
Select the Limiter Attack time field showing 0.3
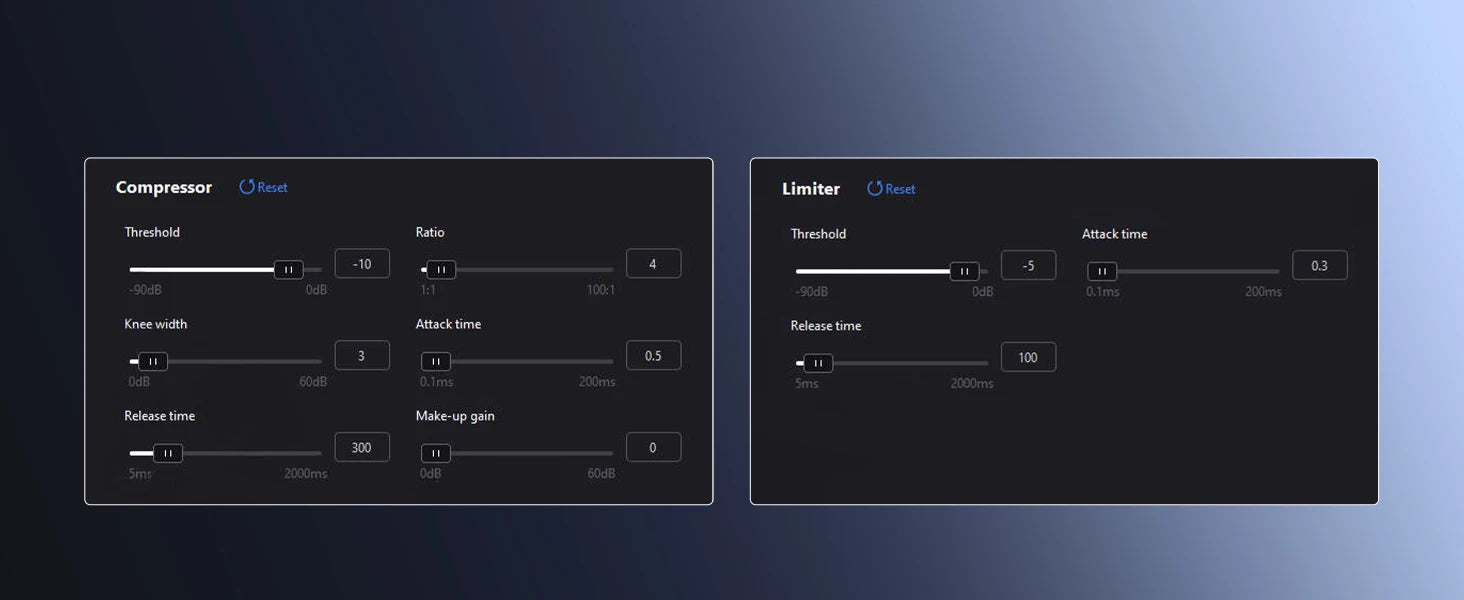tap(1320, 265)
